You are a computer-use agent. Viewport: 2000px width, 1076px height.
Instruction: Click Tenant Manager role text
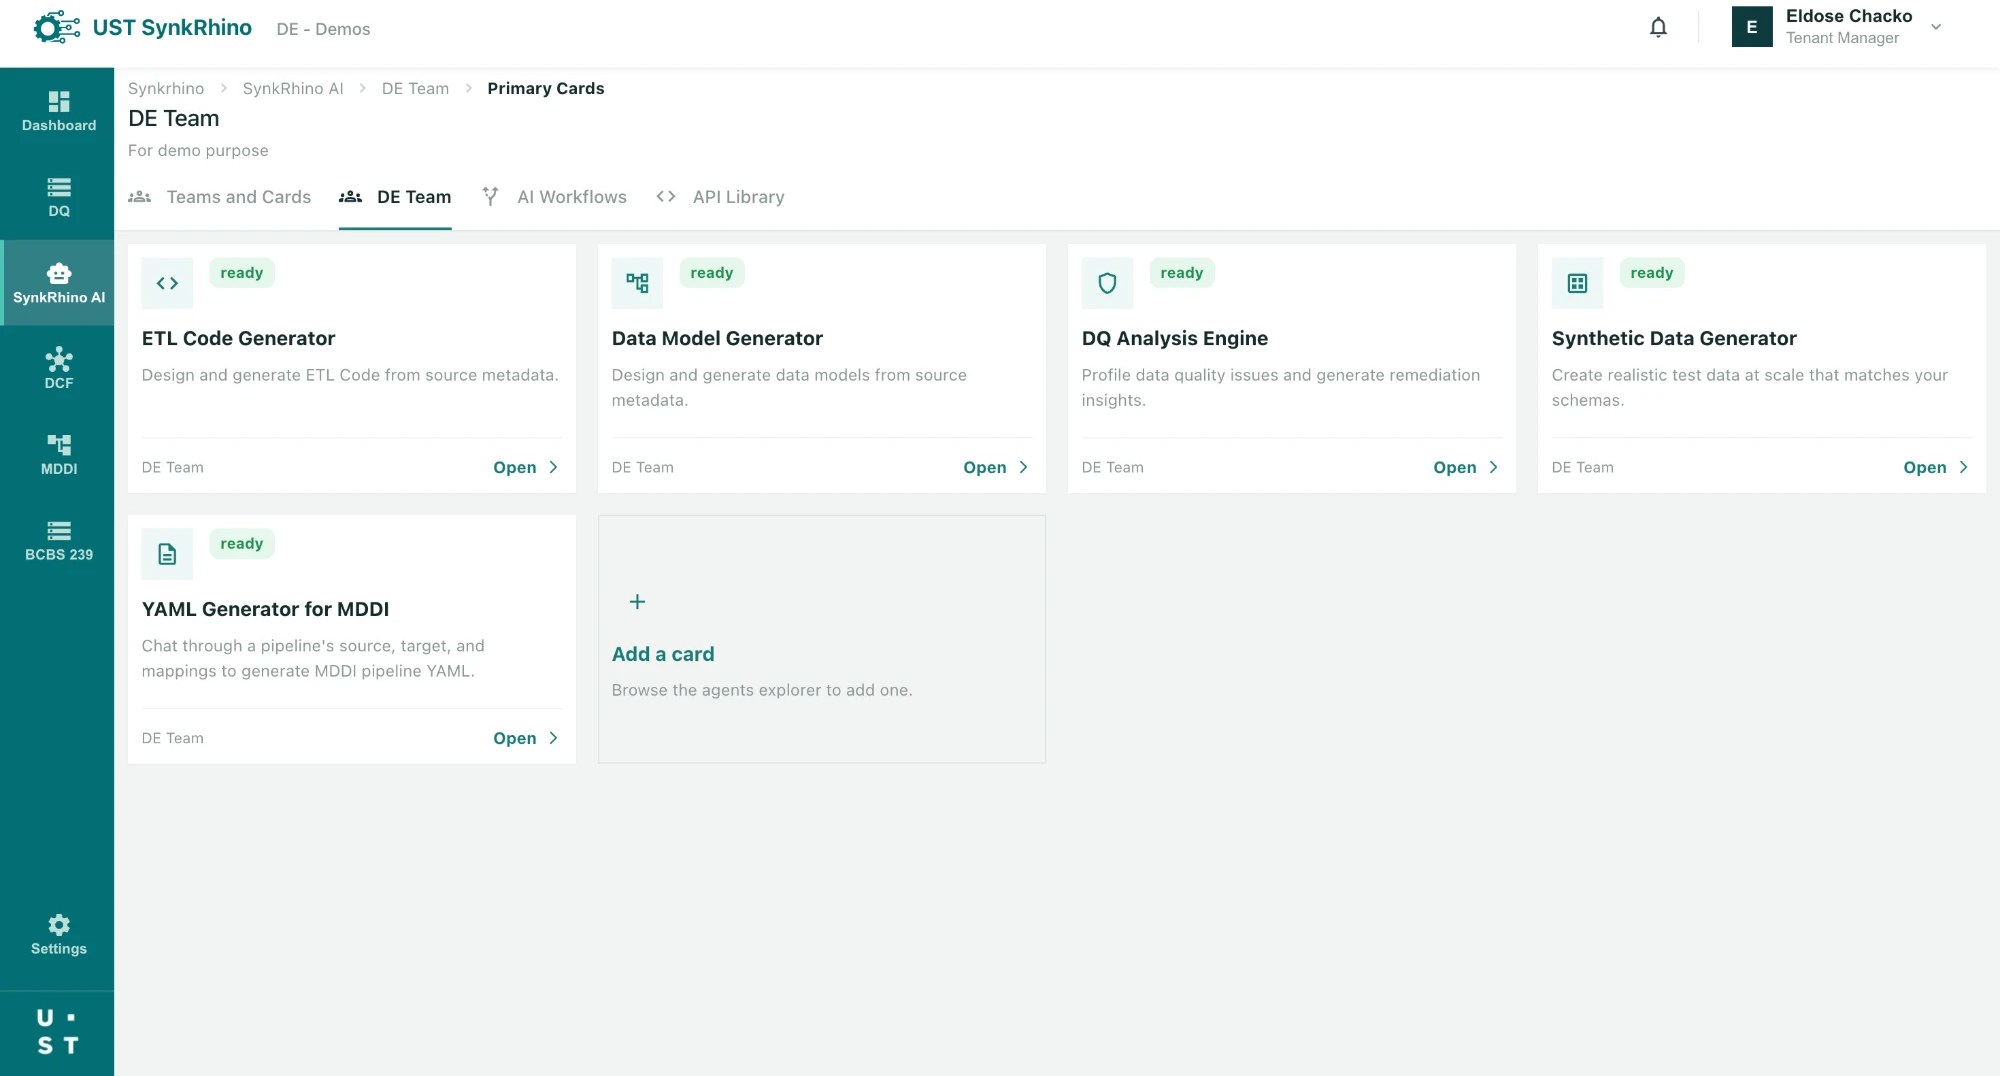point(1842,38)
